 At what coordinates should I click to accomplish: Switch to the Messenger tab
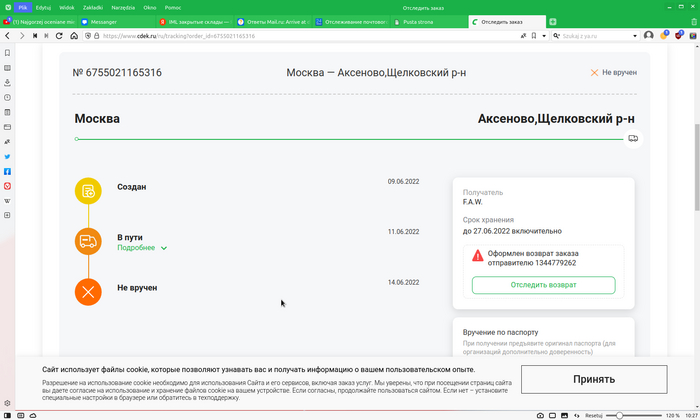[116, 21]
